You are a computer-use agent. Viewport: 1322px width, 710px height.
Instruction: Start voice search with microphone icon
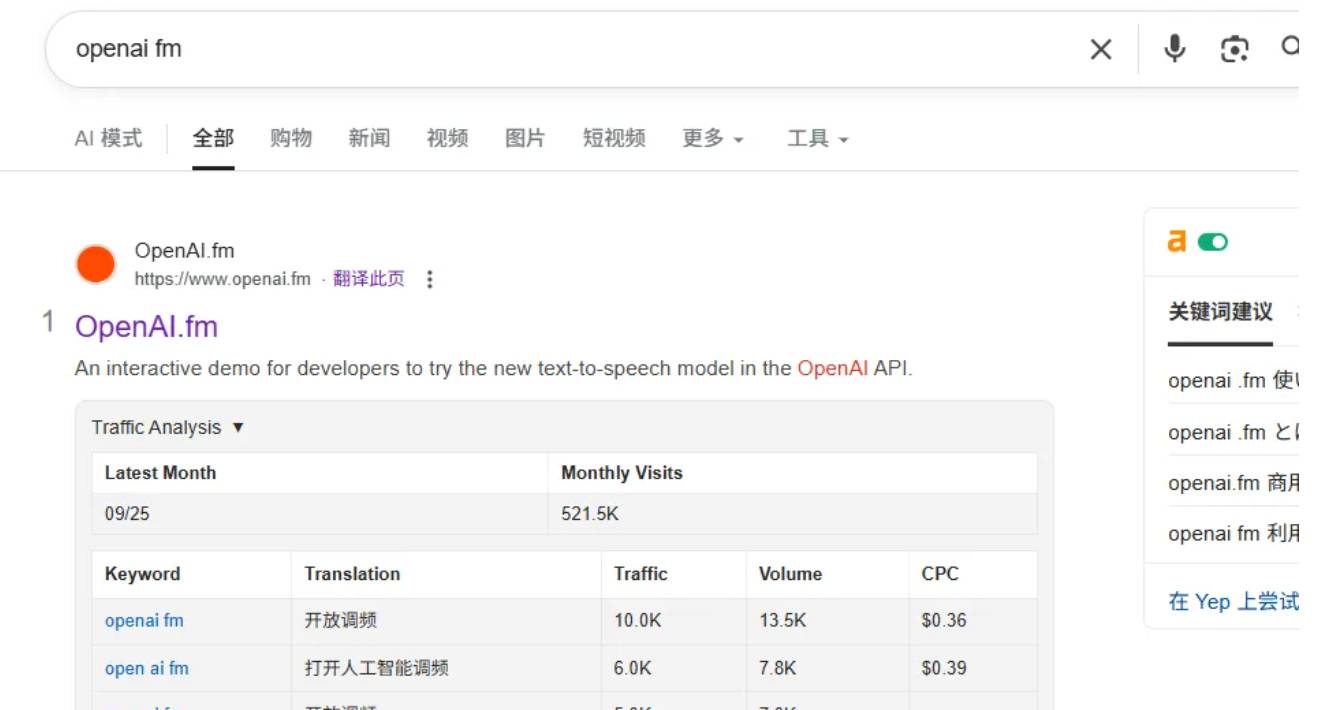click(x=1174, y=48)
